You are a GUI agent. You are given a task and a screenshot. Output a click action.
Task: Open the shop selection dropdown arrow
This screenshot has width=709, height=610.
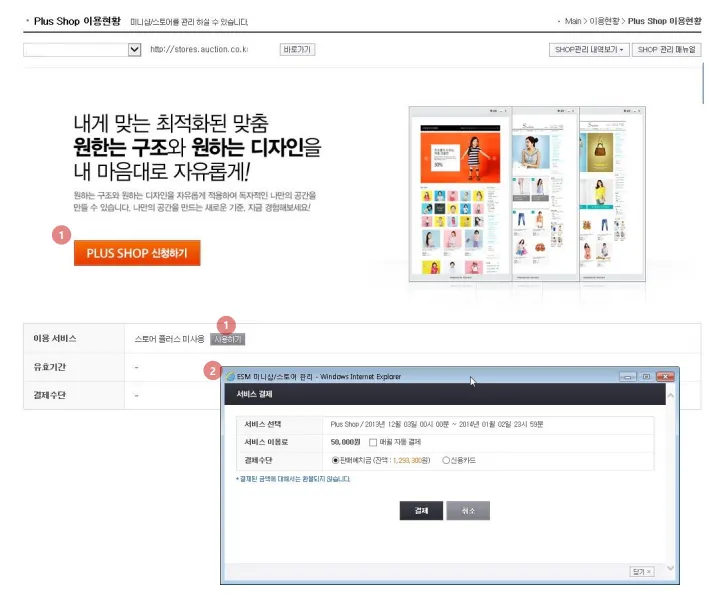[x=134, y=49]
